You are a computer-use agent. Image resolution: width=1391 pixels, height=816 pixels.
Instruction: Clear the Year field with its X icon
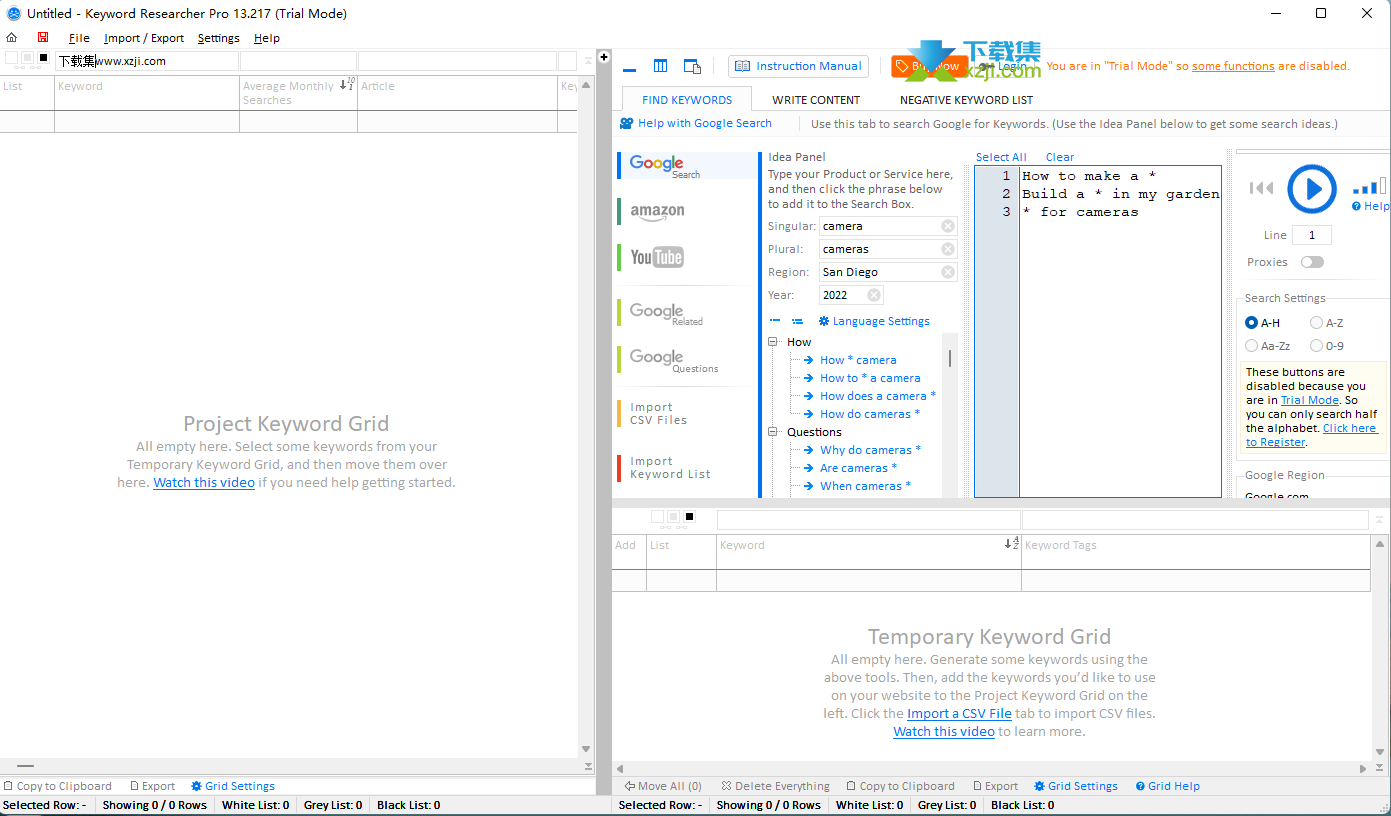(874, 295)
